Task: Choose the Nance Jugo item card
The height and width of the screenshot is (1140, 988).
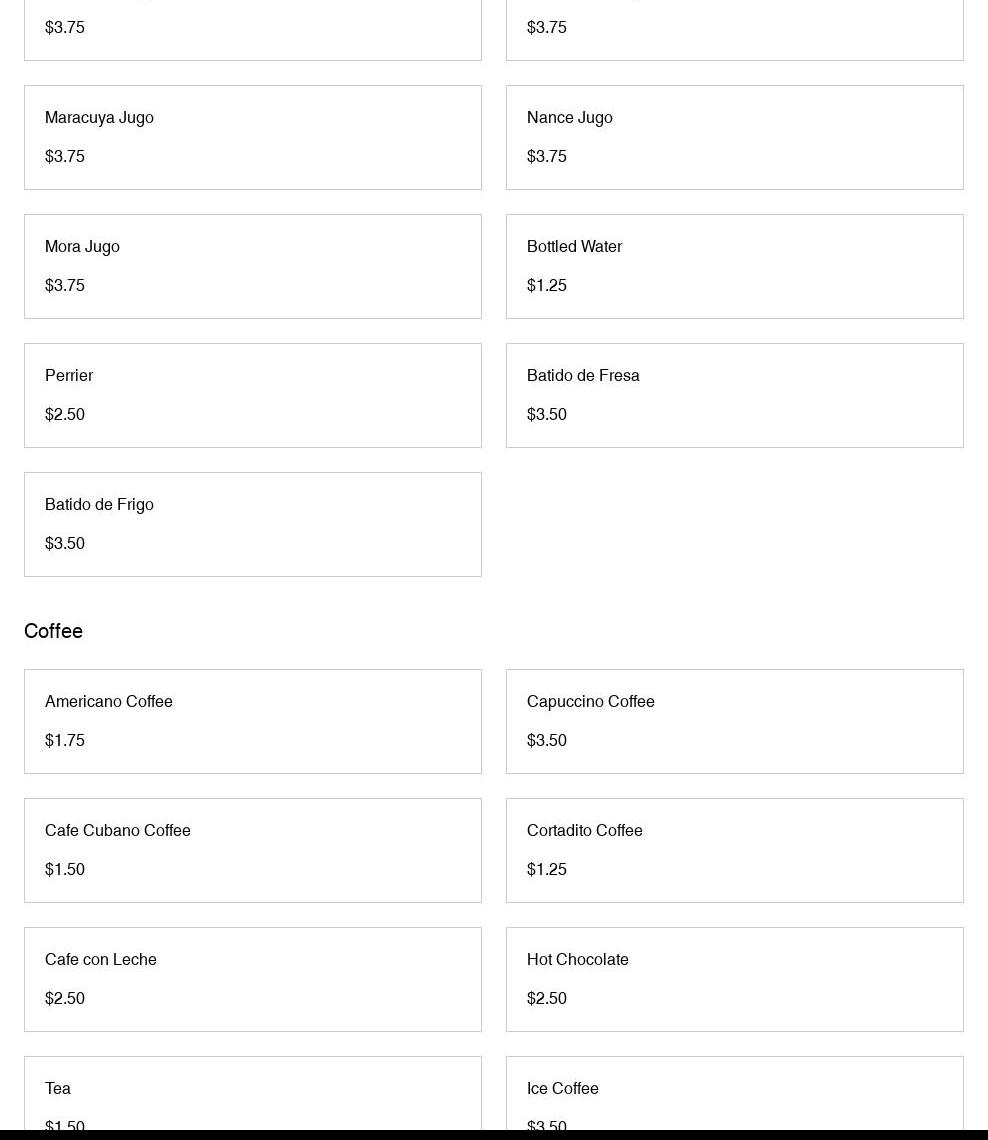Action: coord(734,137)
